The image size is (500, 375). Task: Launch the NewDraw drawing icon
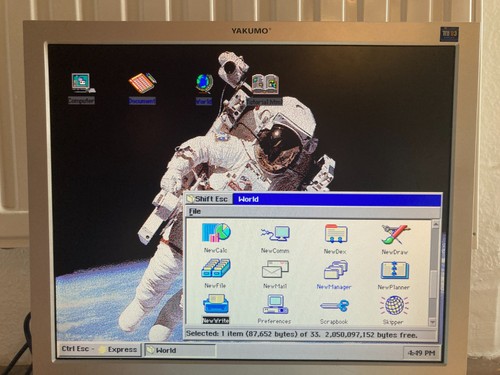[396, 234]
